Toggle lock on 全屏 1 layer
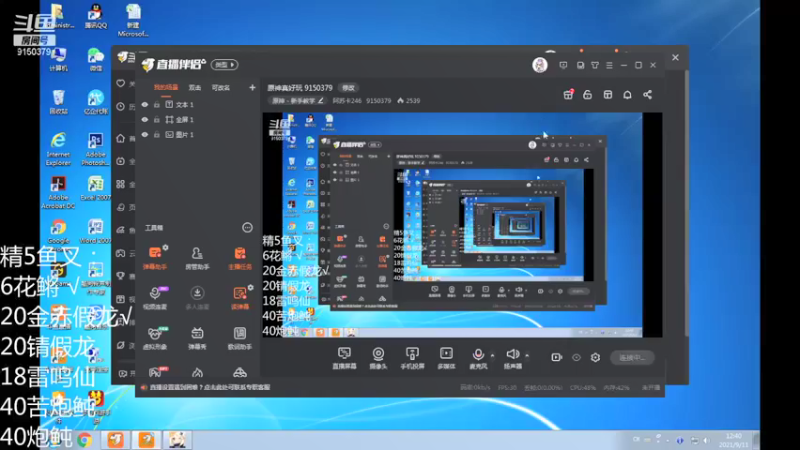The height and width of the screenshot is (450, 800). [157, 119]
